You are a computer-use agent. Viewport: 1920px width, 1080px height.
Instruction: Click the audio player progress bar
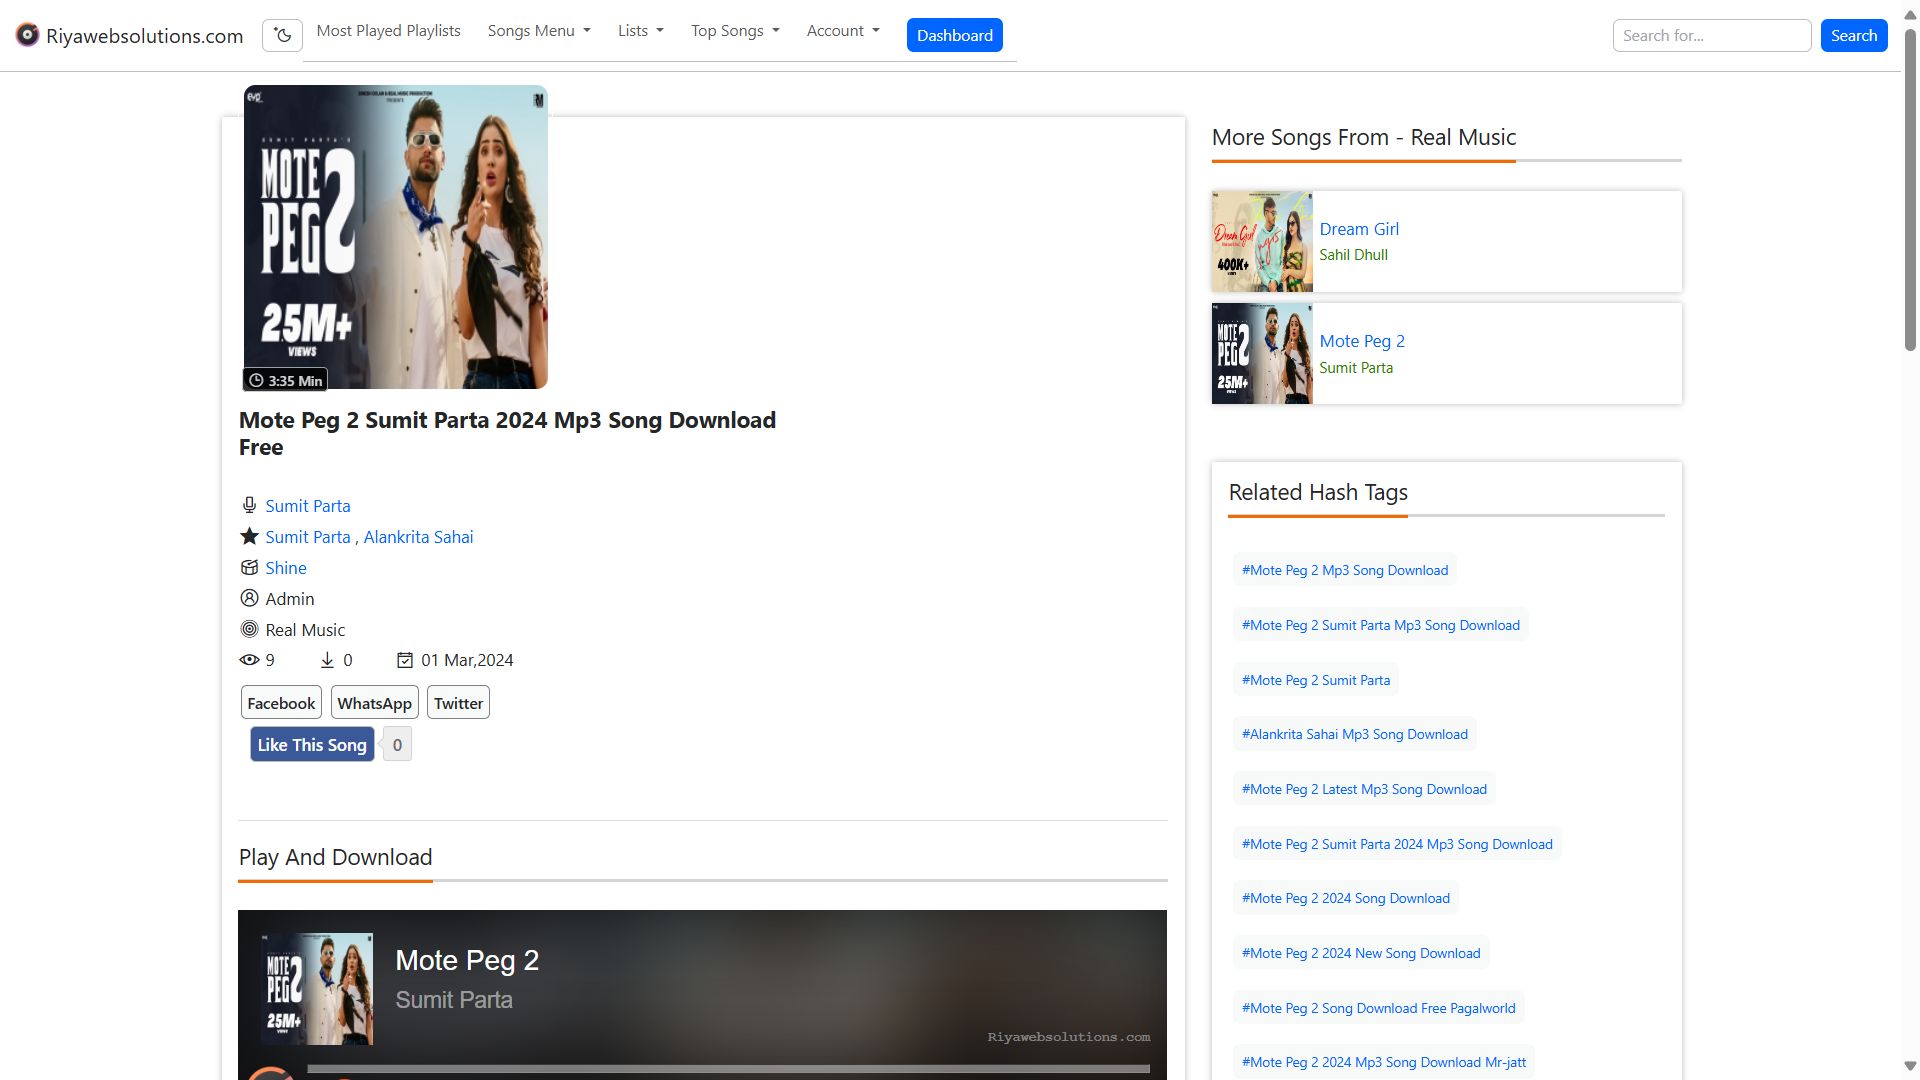coord(728,1069)
